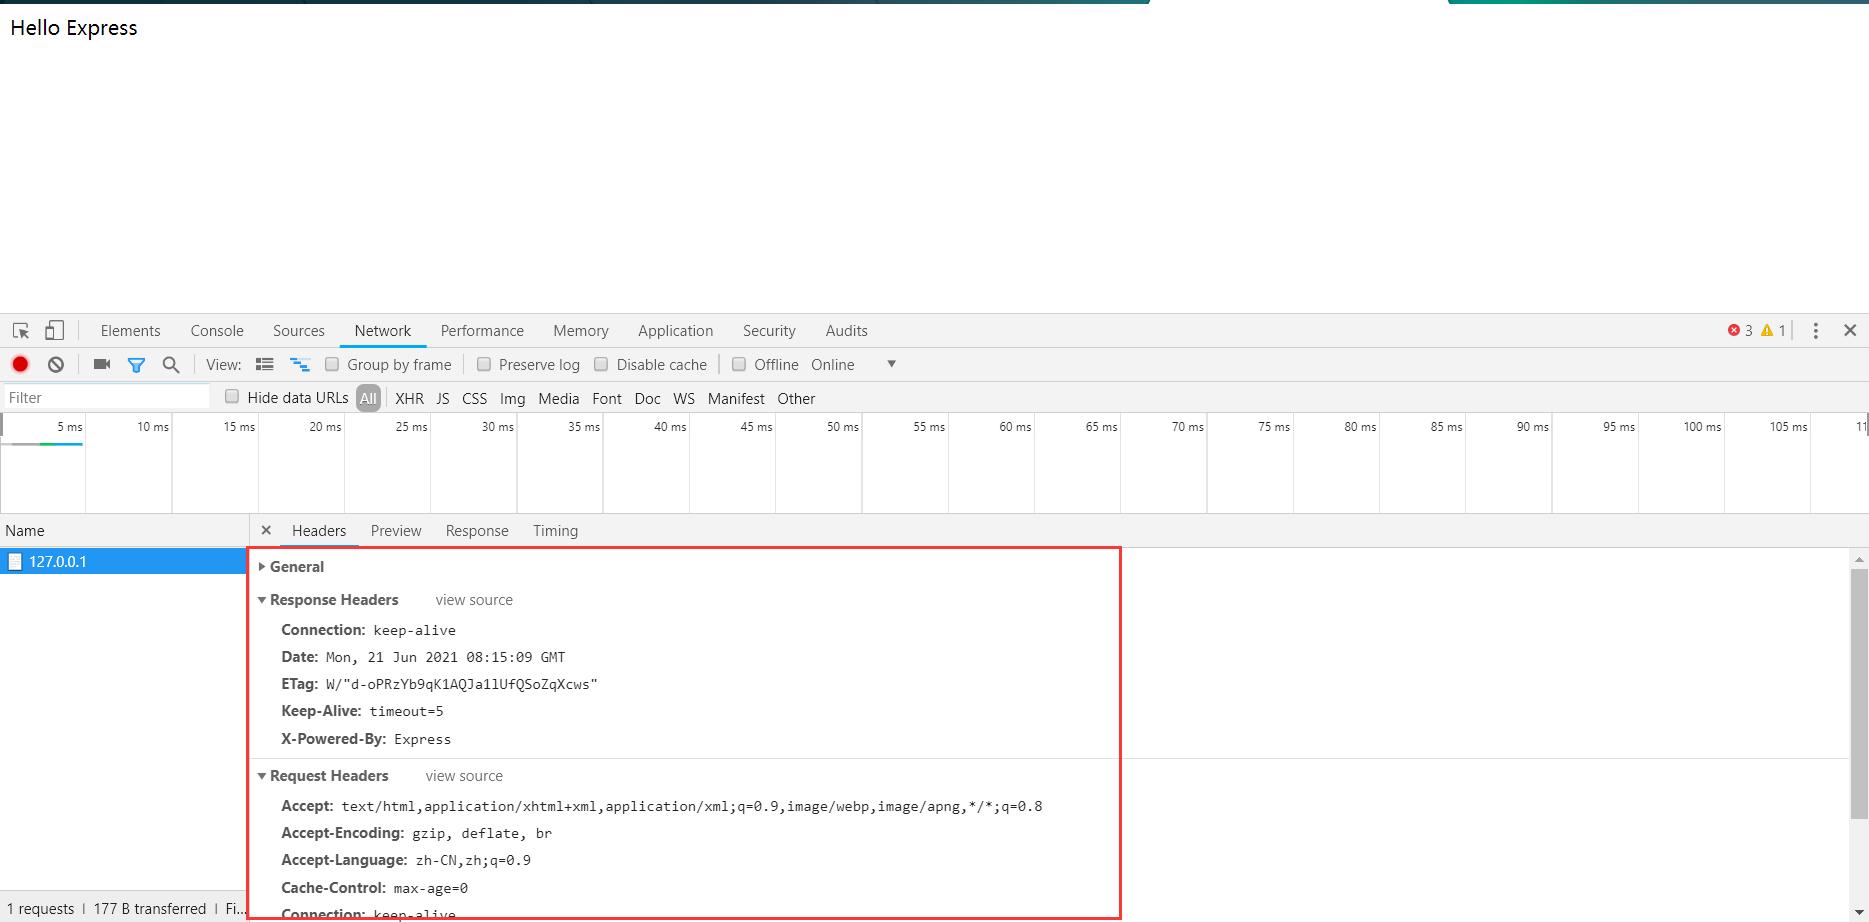Click the ETag header value
1869x922 pixels.
pyautogui.click(x=461, y=685)
